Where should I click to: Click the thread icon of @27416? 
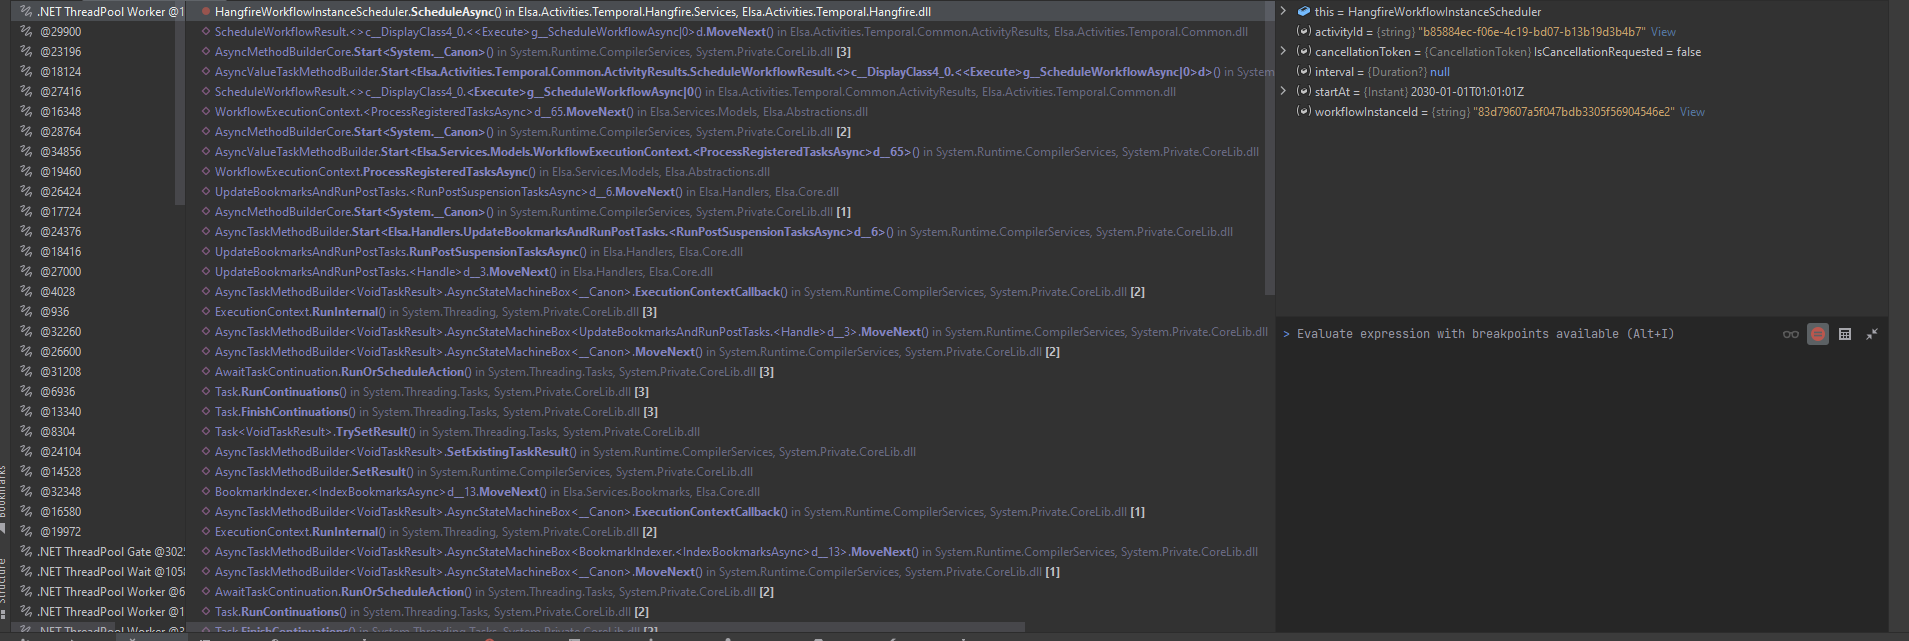click(x=26, y=91)
